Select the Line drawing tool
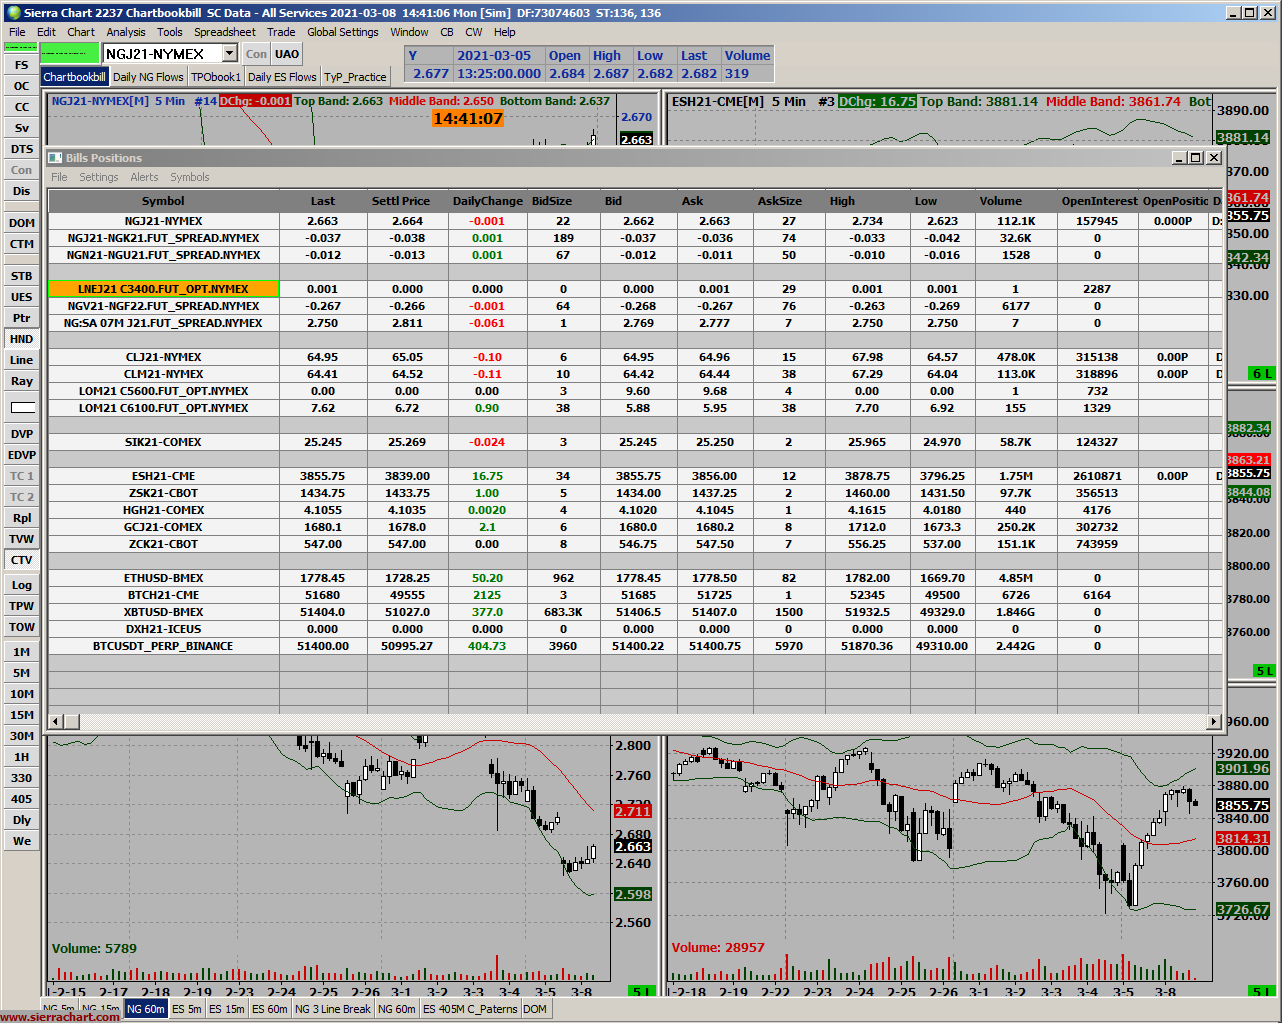Screen dimensions: 1282x1023 pyautogui.click(x=22, y=360)
